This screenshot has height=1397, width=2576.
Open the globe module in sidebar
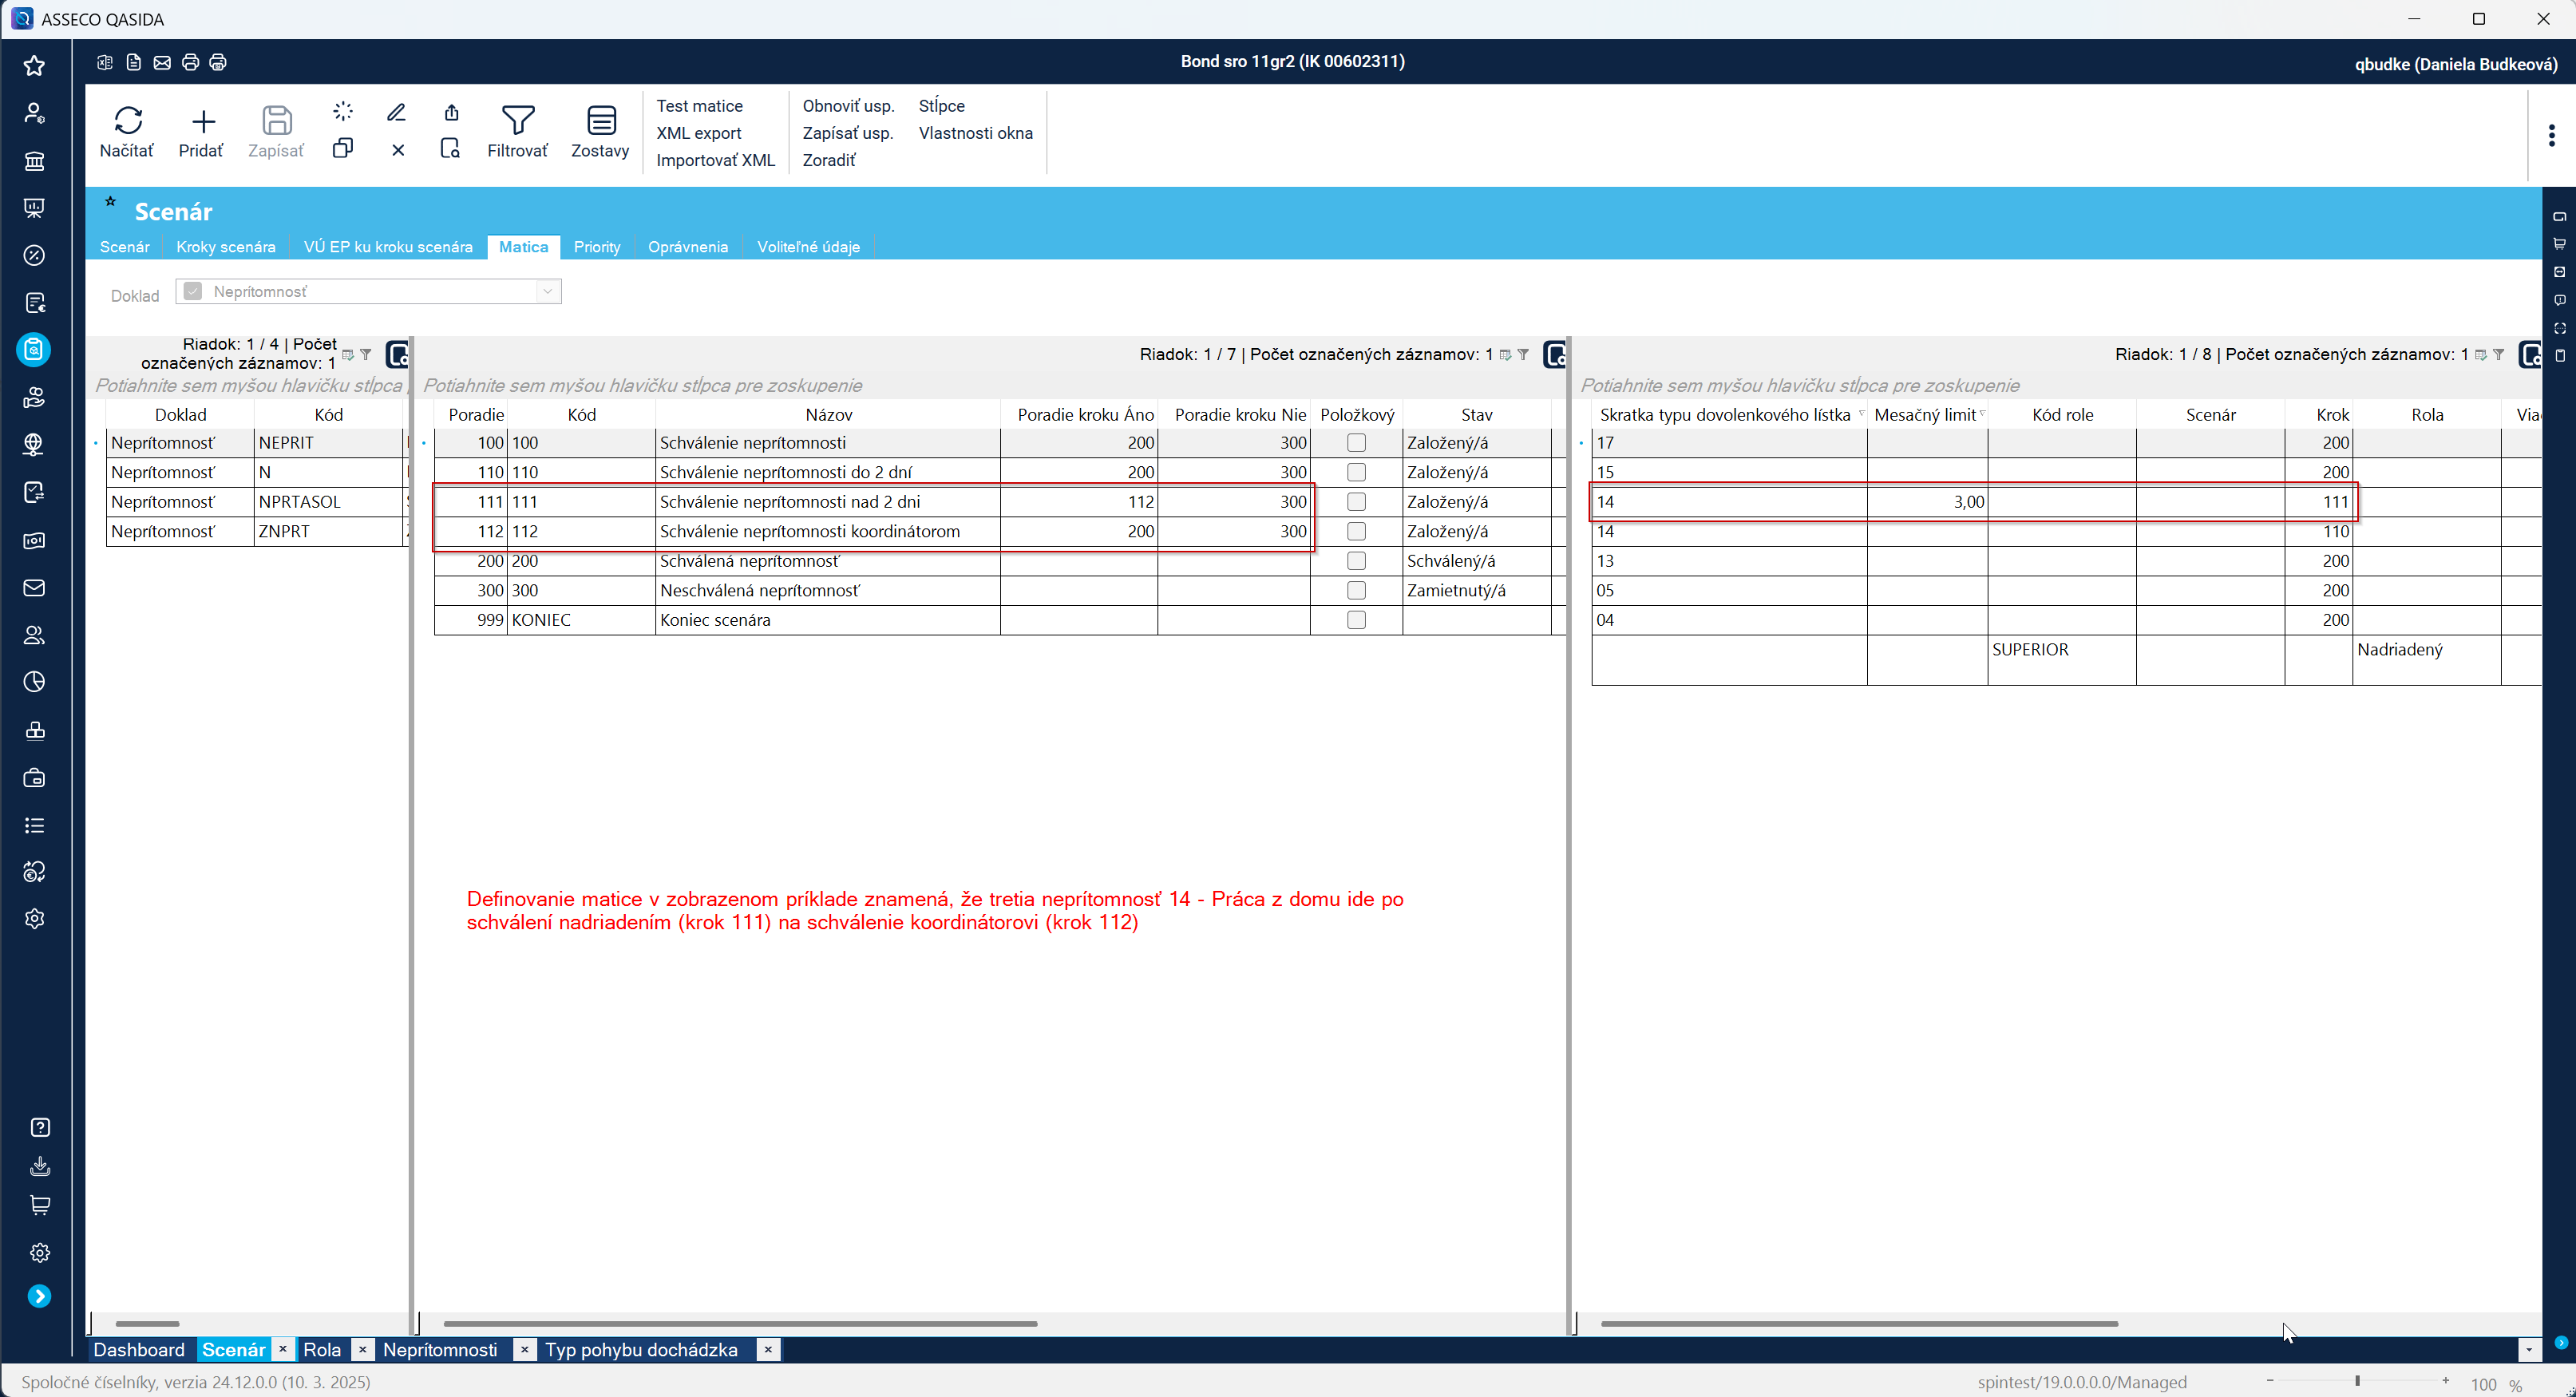(34, 445)
